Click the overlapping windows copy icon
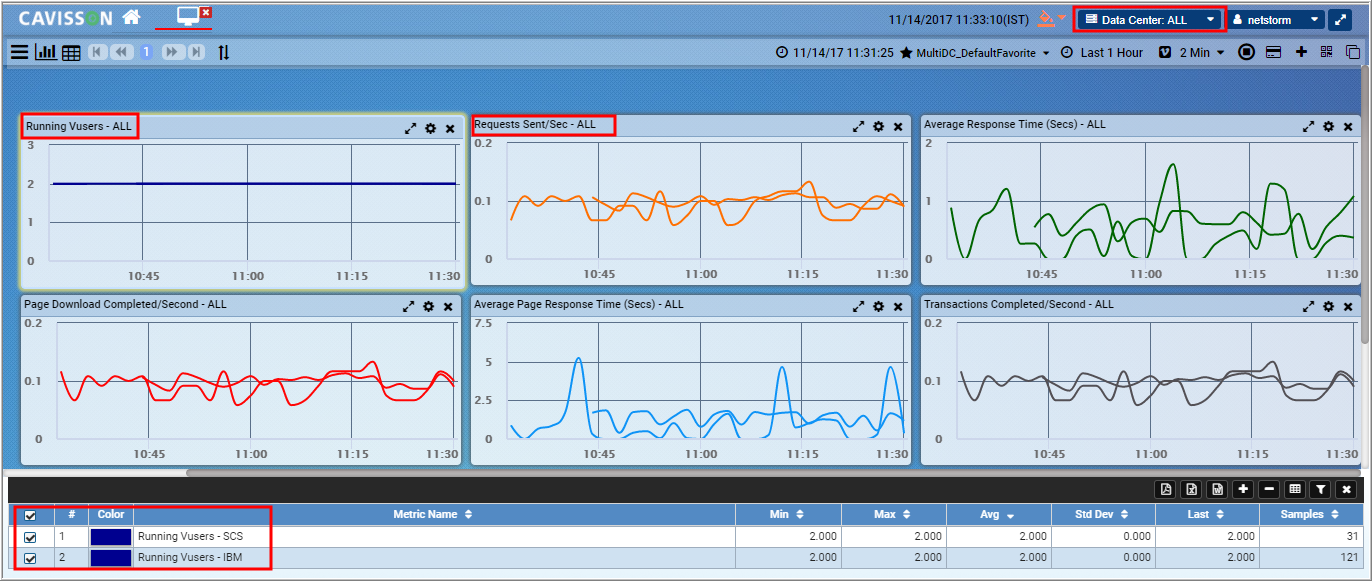Image resolution: width=1372 pixels, height=581 pixels. point(1353,53)
